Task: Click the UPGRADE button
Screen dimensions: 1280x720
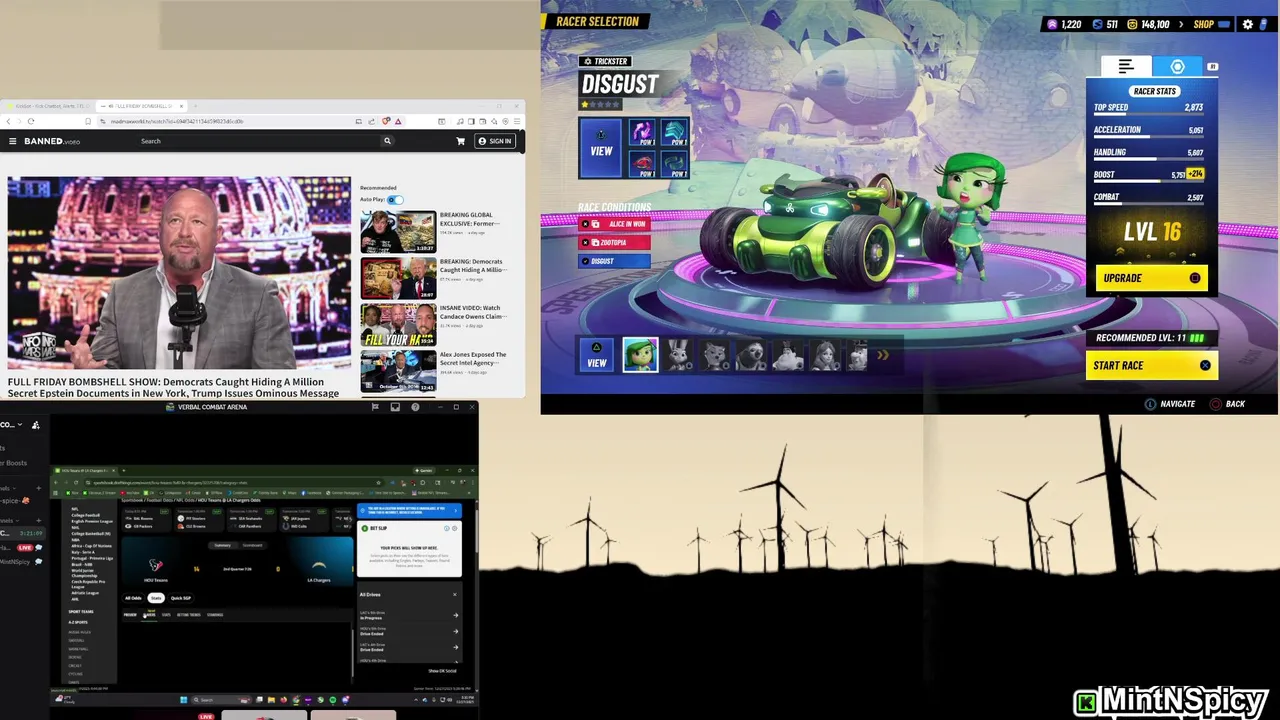Action: click(1151, 278)
